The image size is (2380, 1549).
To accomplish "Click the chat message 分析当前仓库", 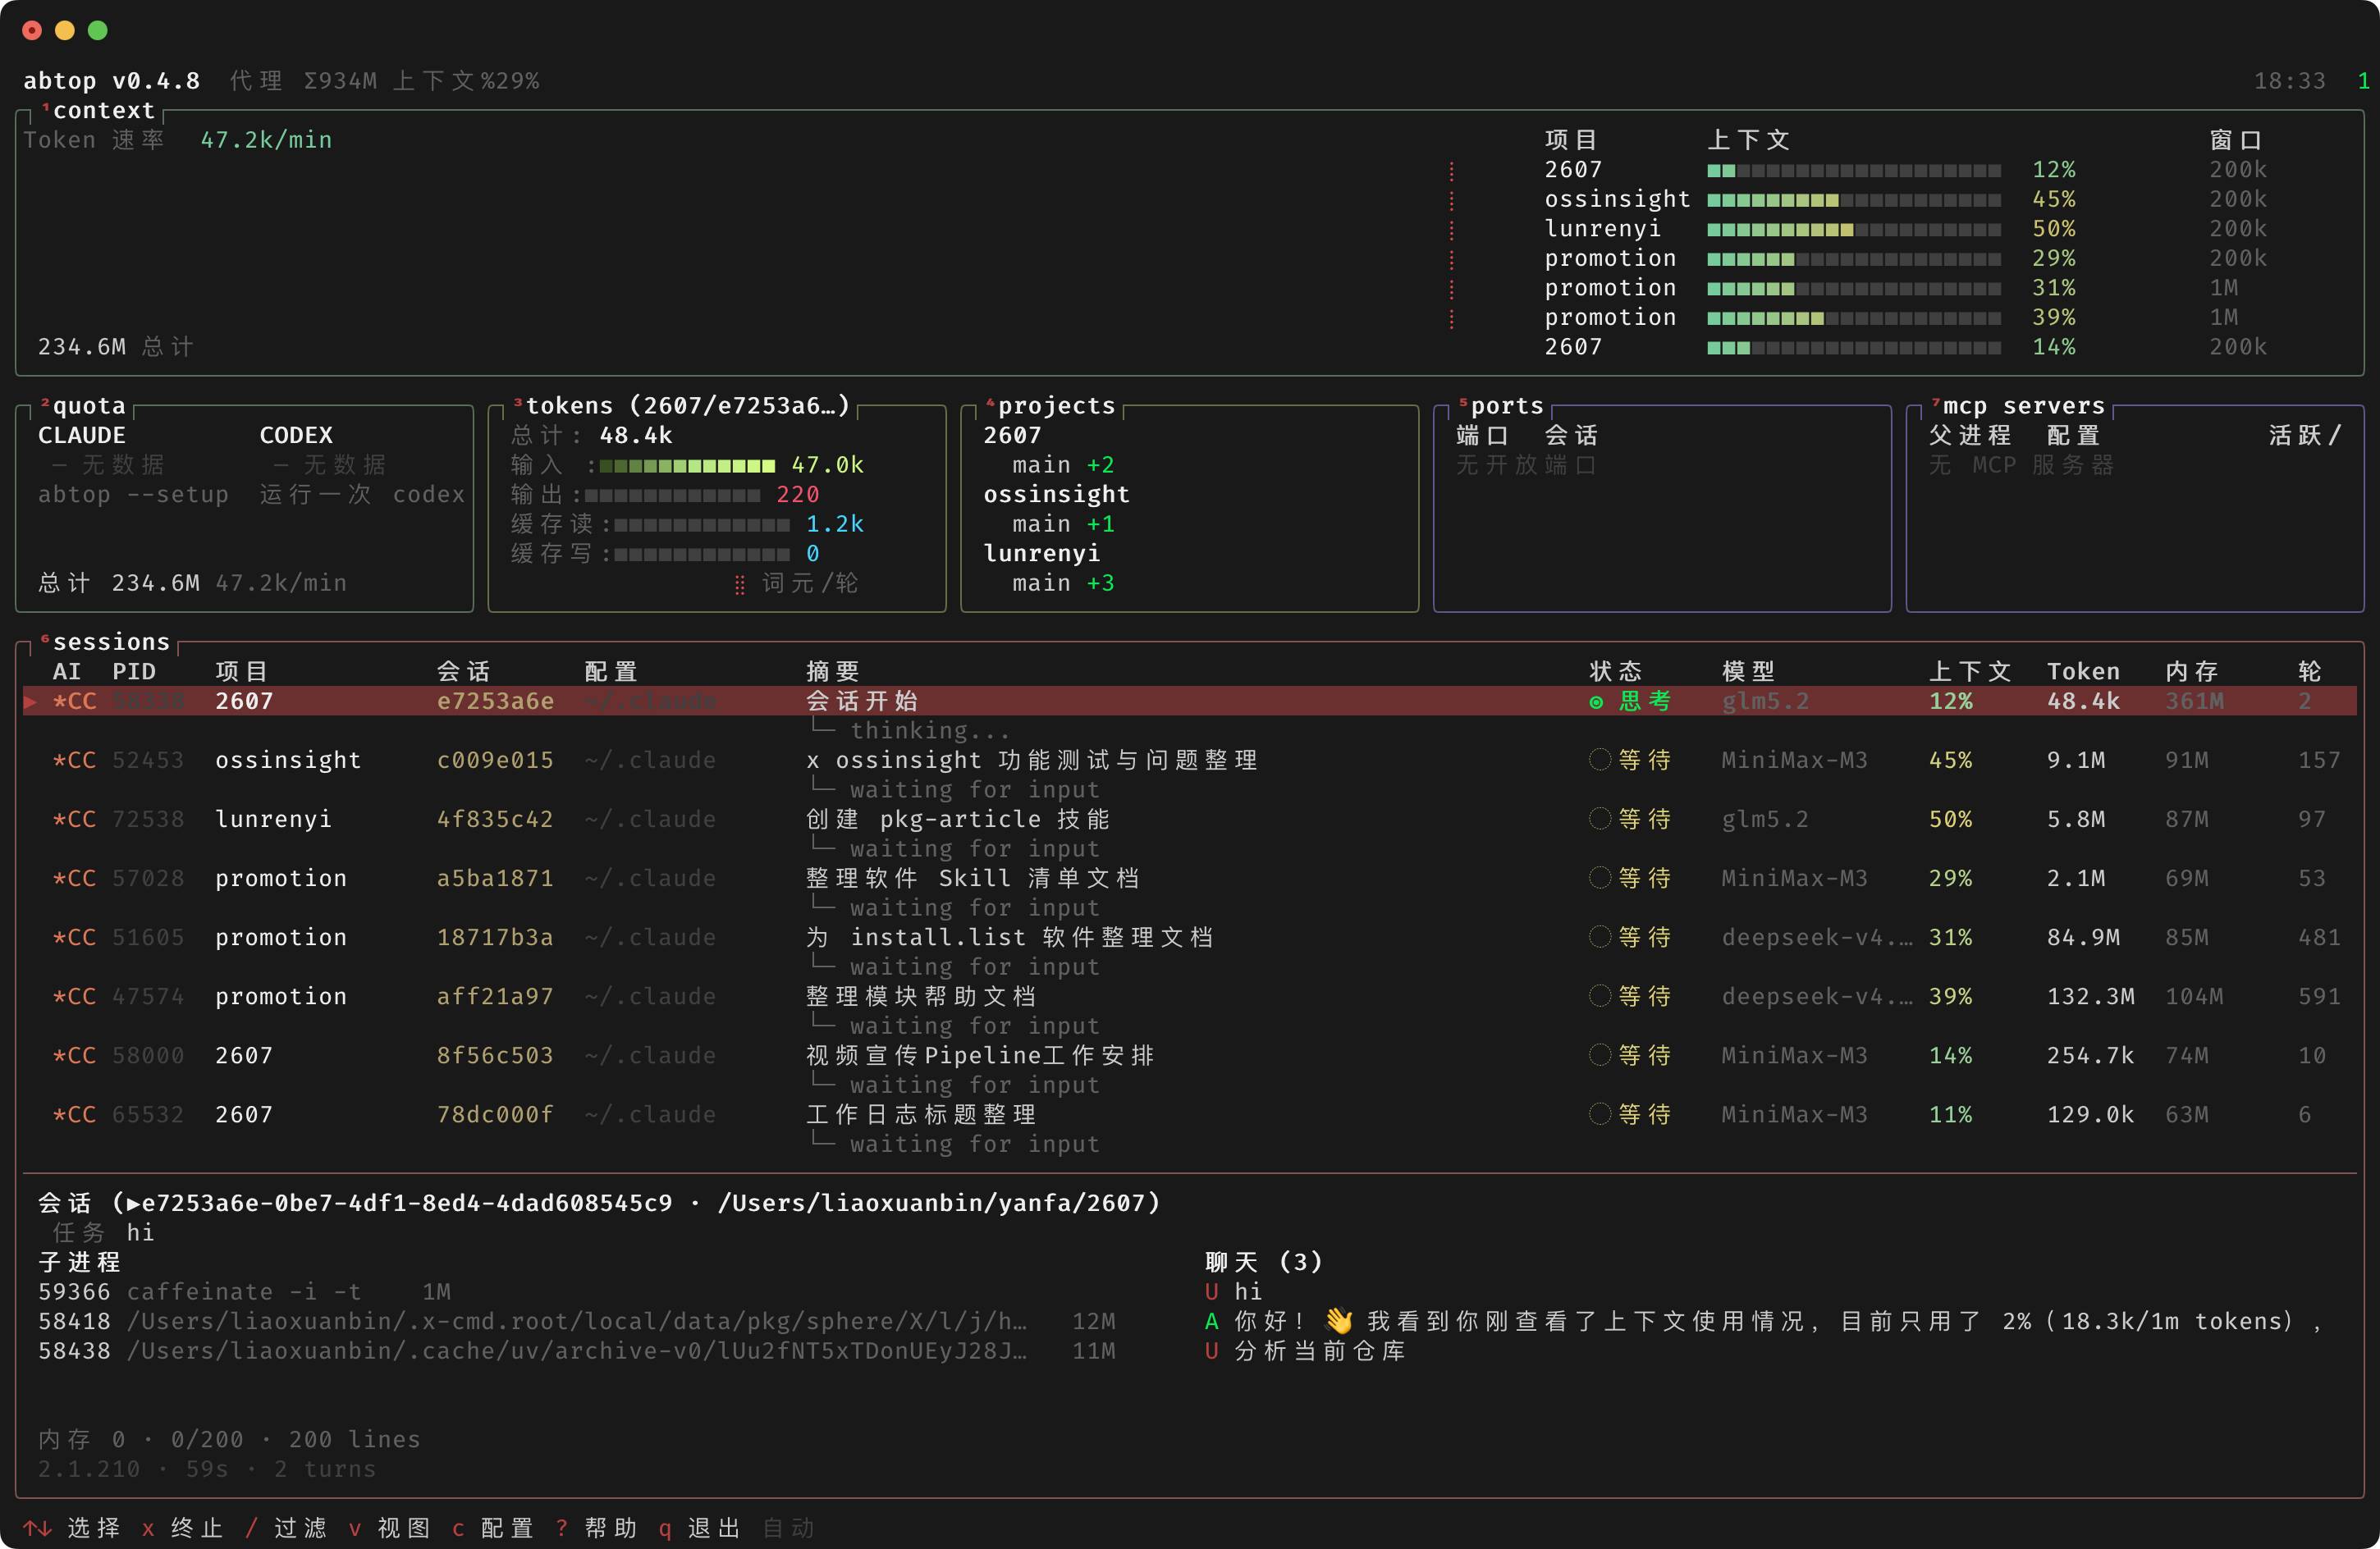I will 1320,1351.
